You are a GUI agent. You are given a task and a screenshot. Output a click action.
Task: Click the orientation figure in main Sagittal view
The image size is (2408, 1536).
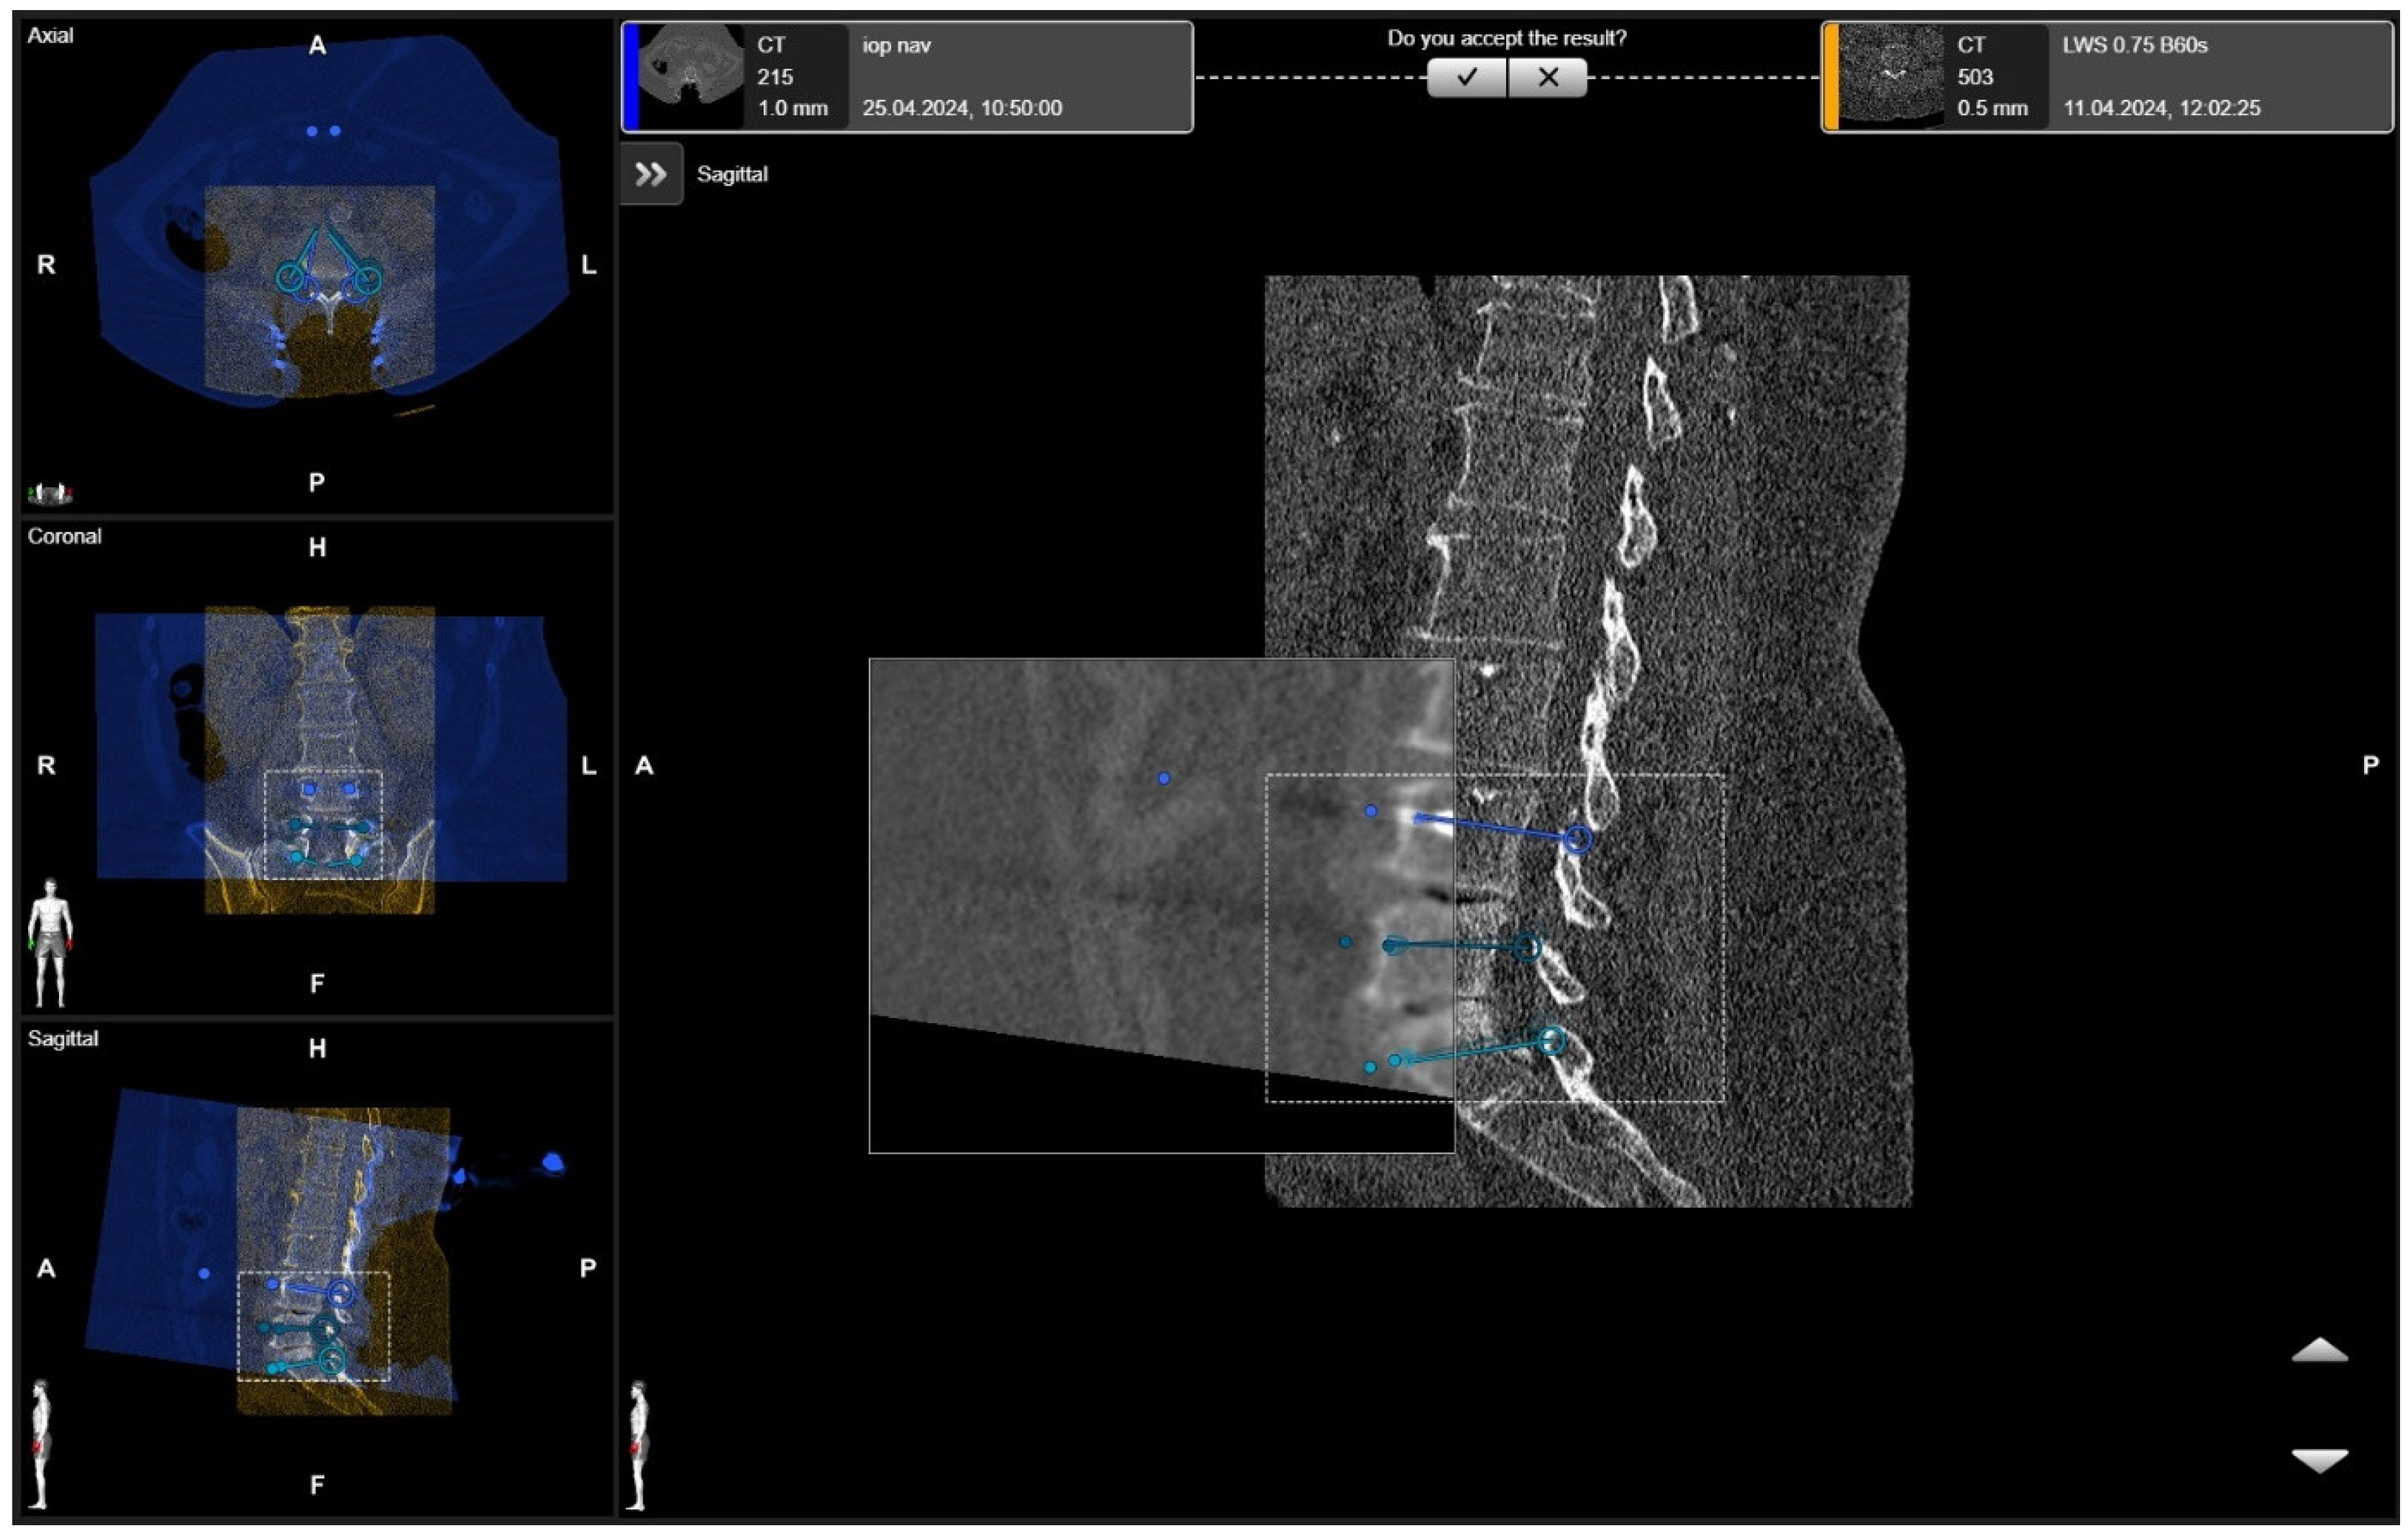tap(638, 1445)
